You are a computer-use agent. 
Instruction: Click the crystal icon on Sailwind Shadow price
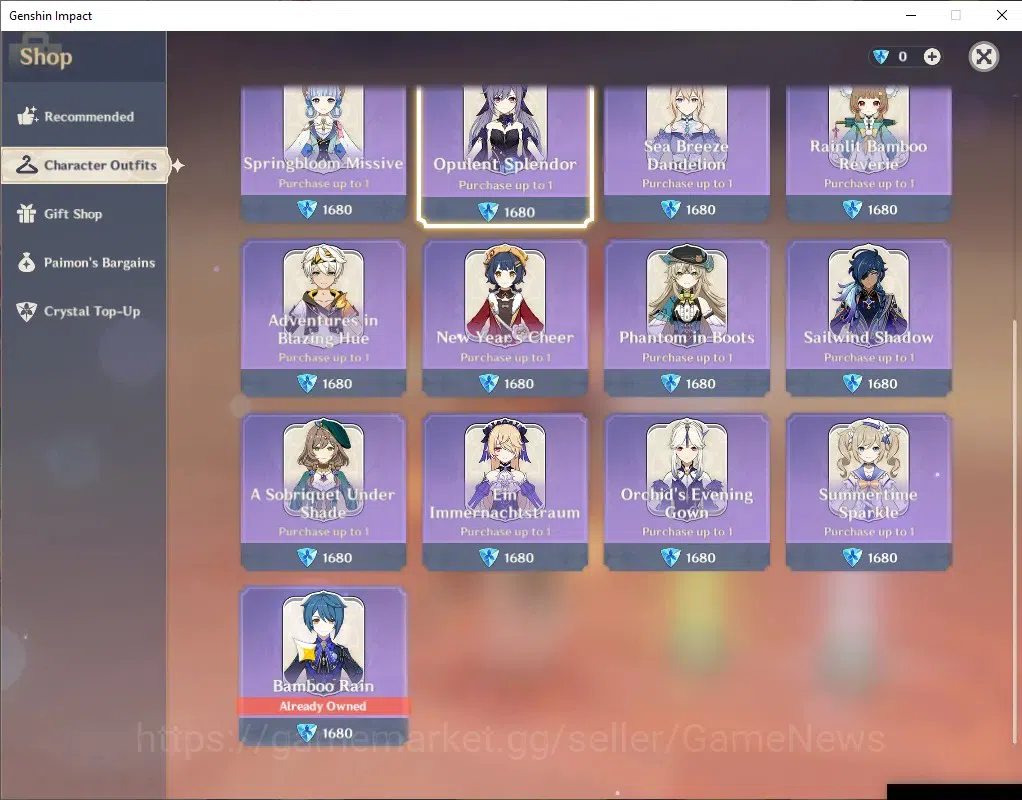coord(852,383)
